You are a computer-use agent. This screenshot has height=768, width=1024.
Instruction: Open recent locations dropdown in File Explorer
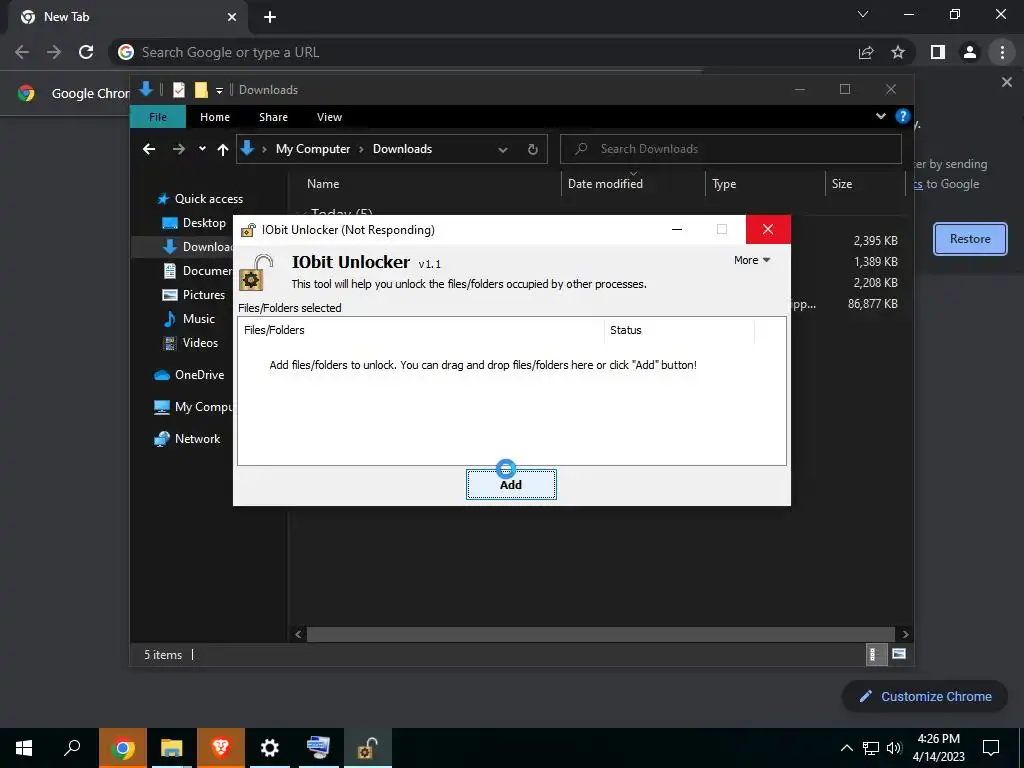point(202,149)
